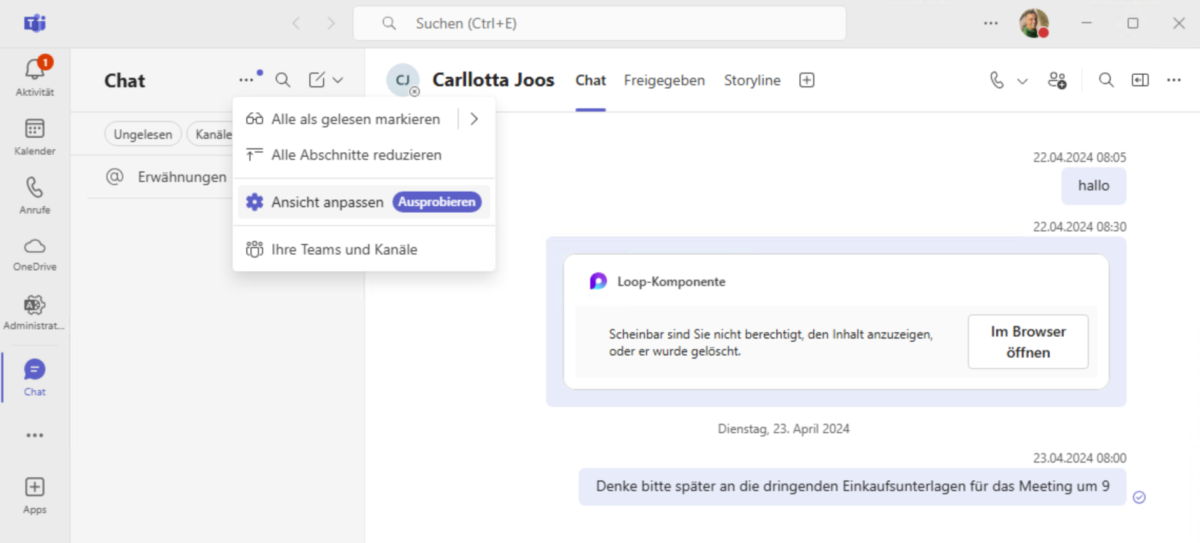The width and height of the screenshot is (1200, 543).
Task: Expand submenu arrow next to mark read
Action: tap(474, 119)
